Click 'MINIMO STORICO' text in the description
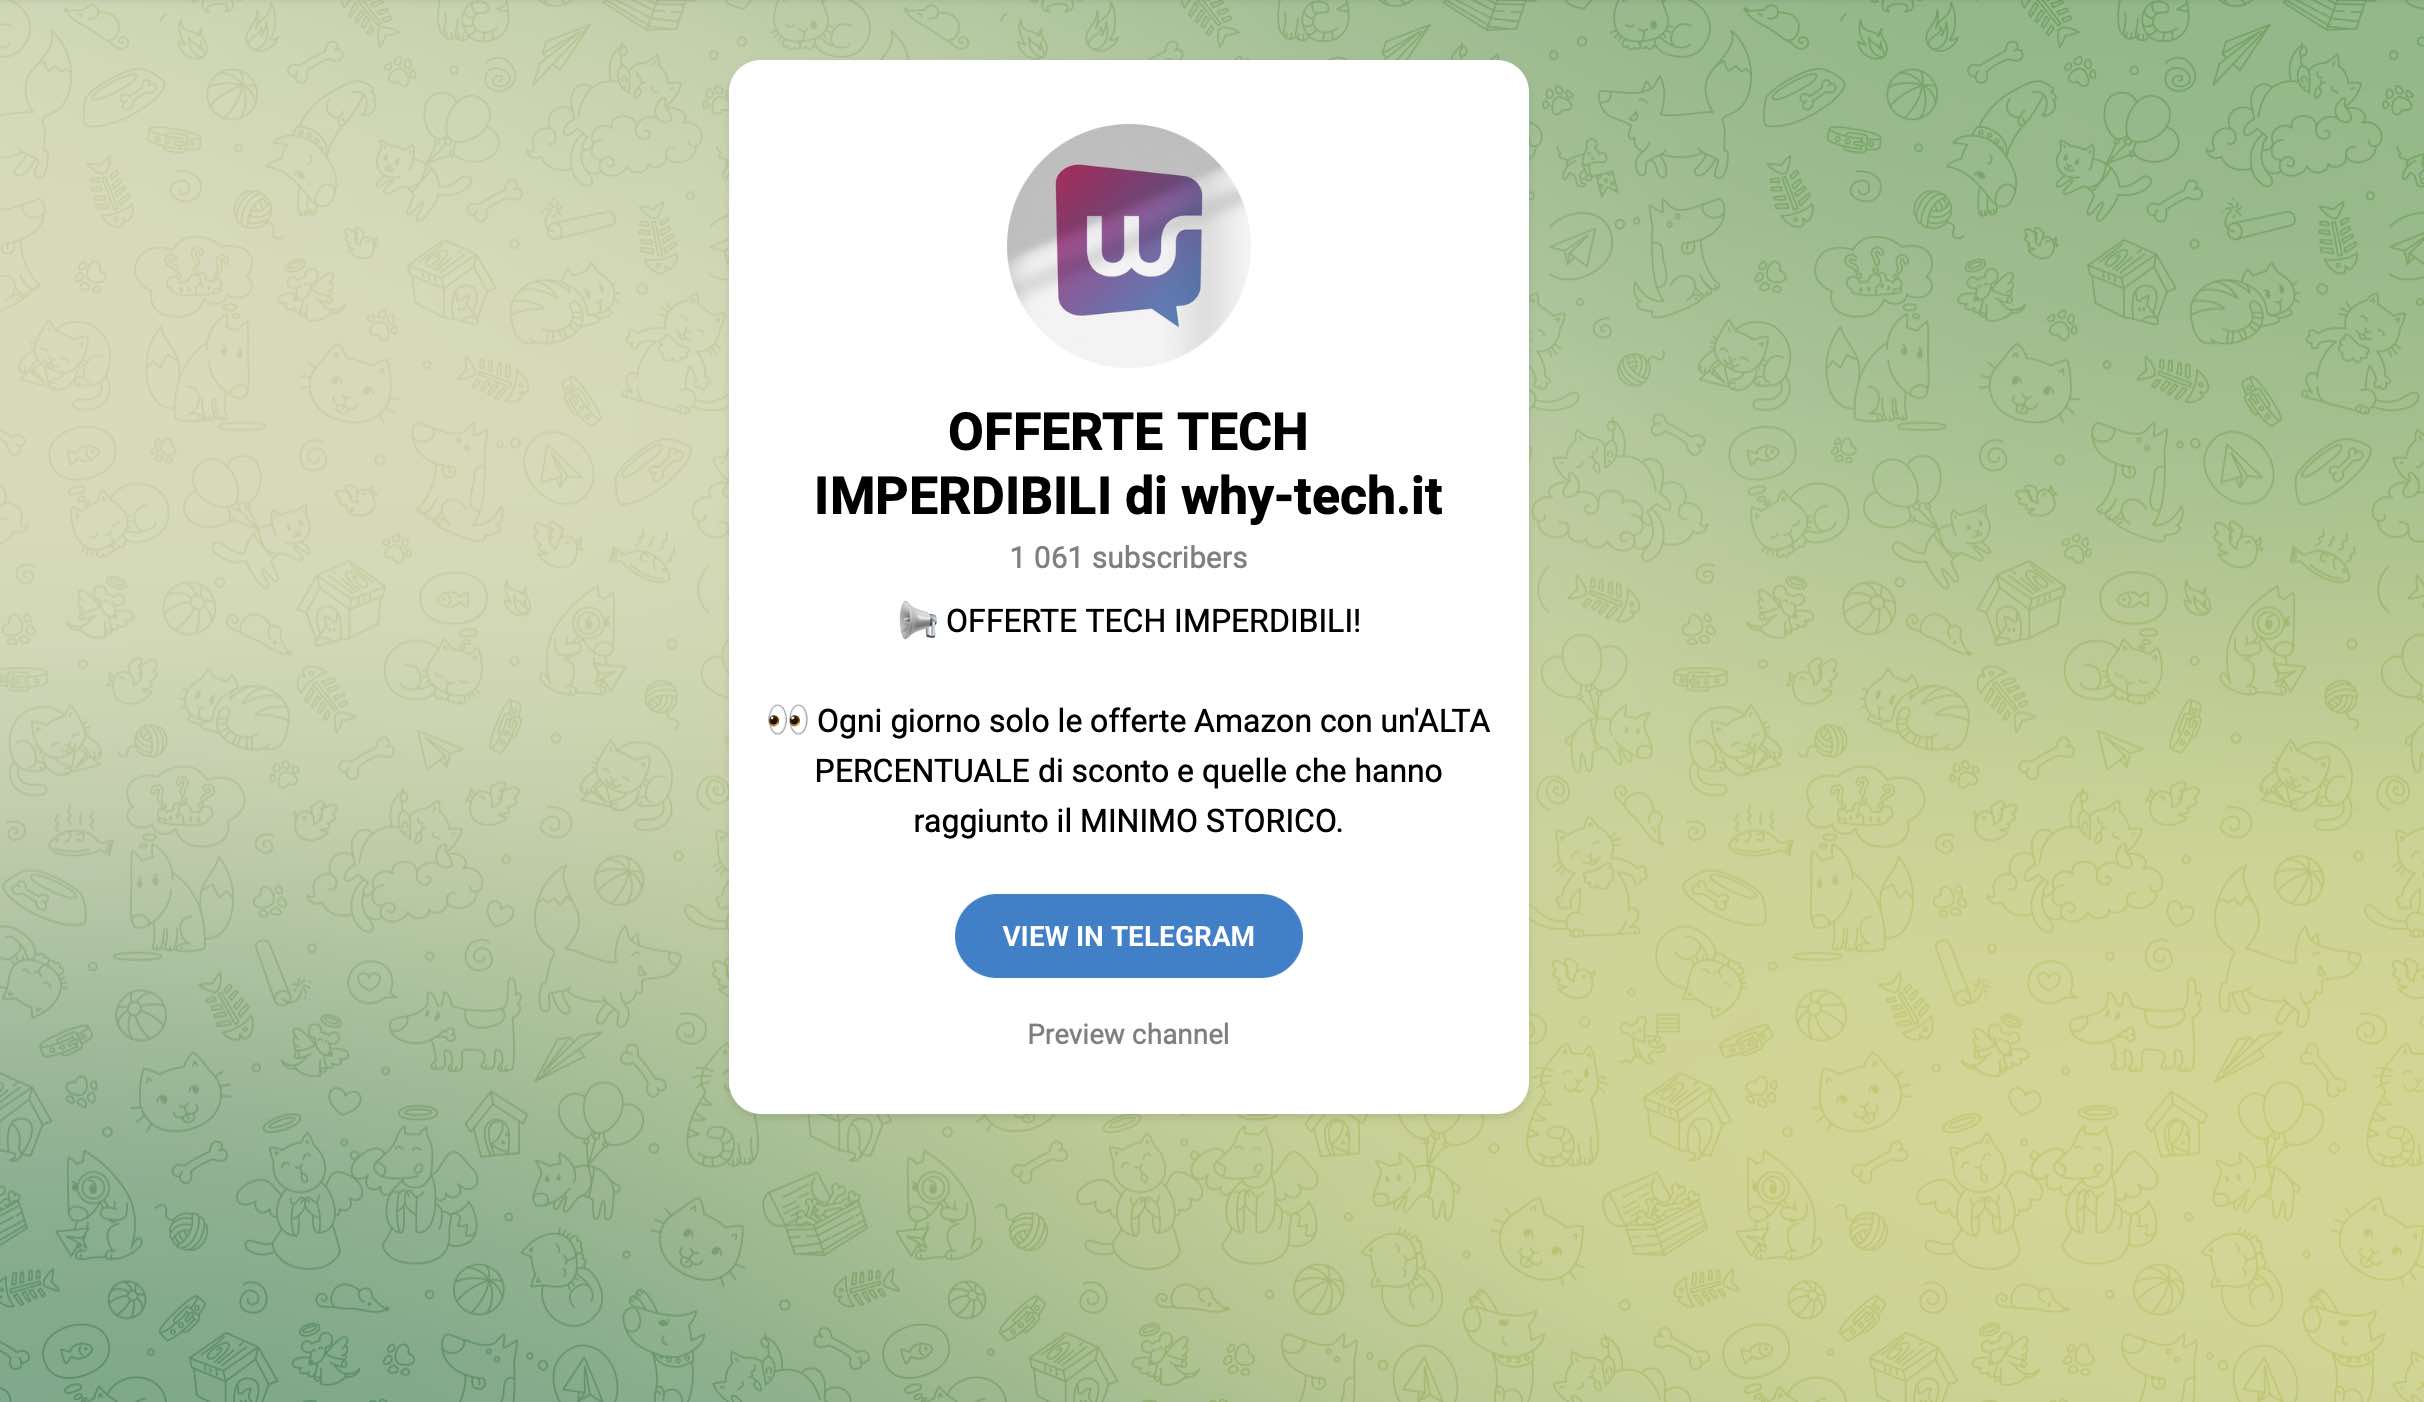2424x1402 pixels. click(x=1211, y=821)
